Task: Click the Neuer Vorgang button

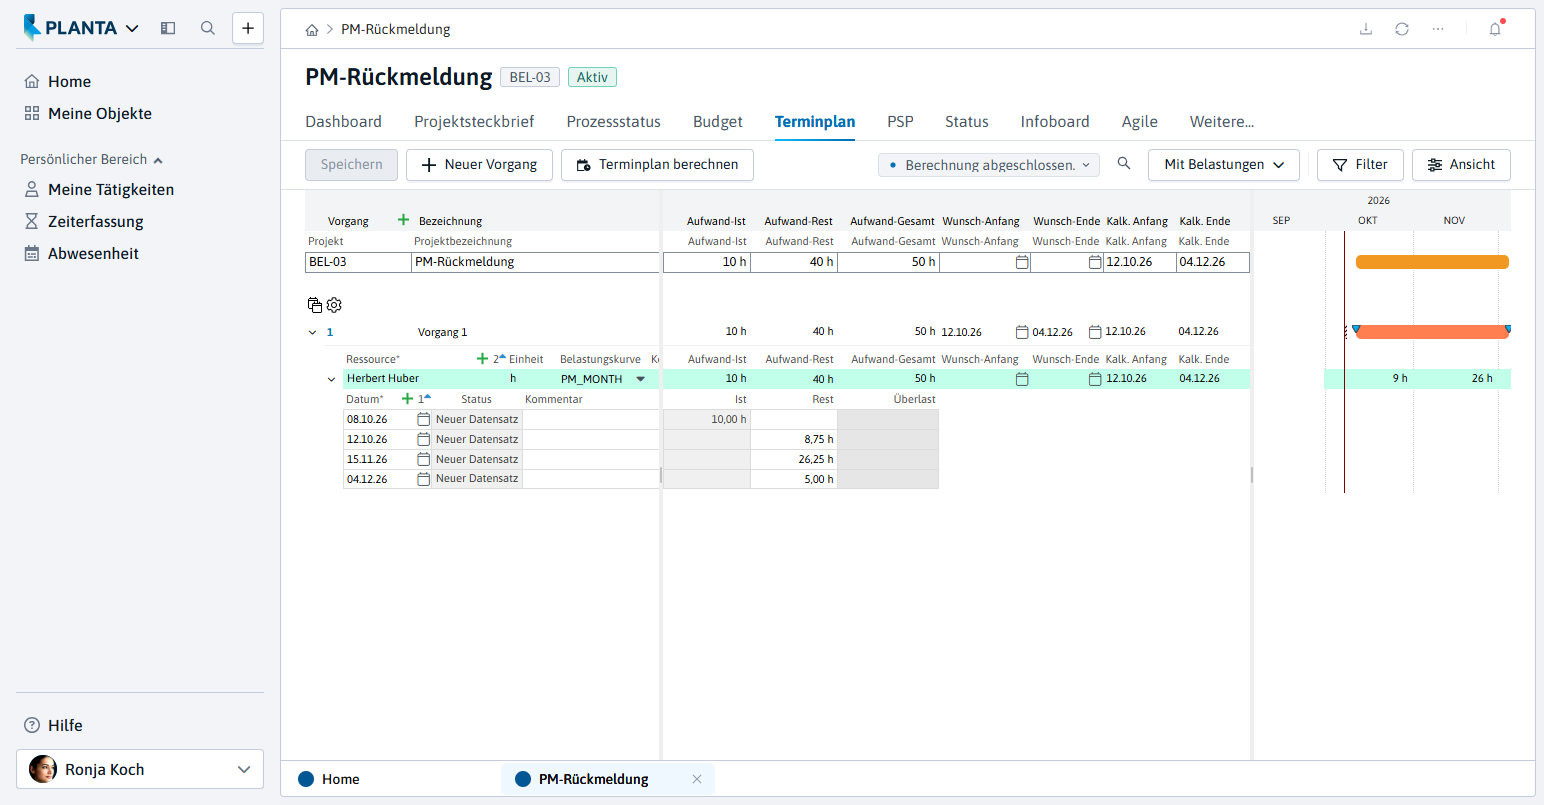Action: tap(479, 165)
